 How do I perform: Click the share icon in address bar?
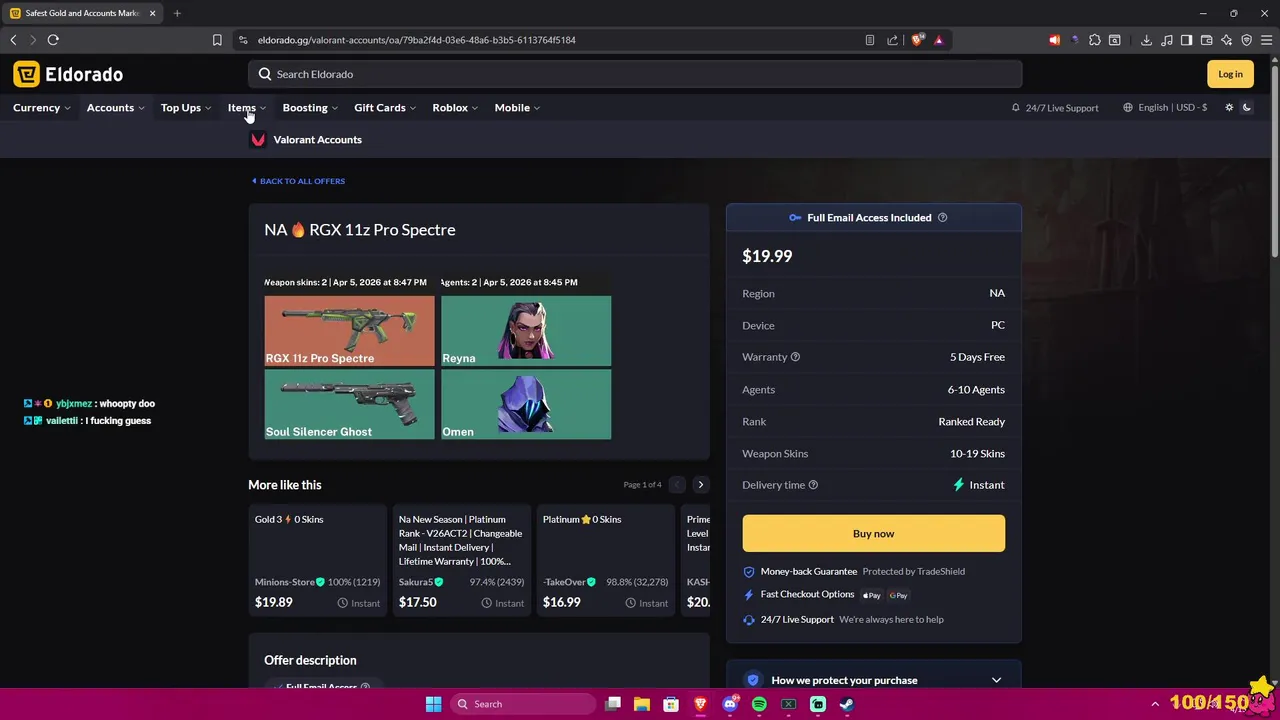[x=892, y=40]
